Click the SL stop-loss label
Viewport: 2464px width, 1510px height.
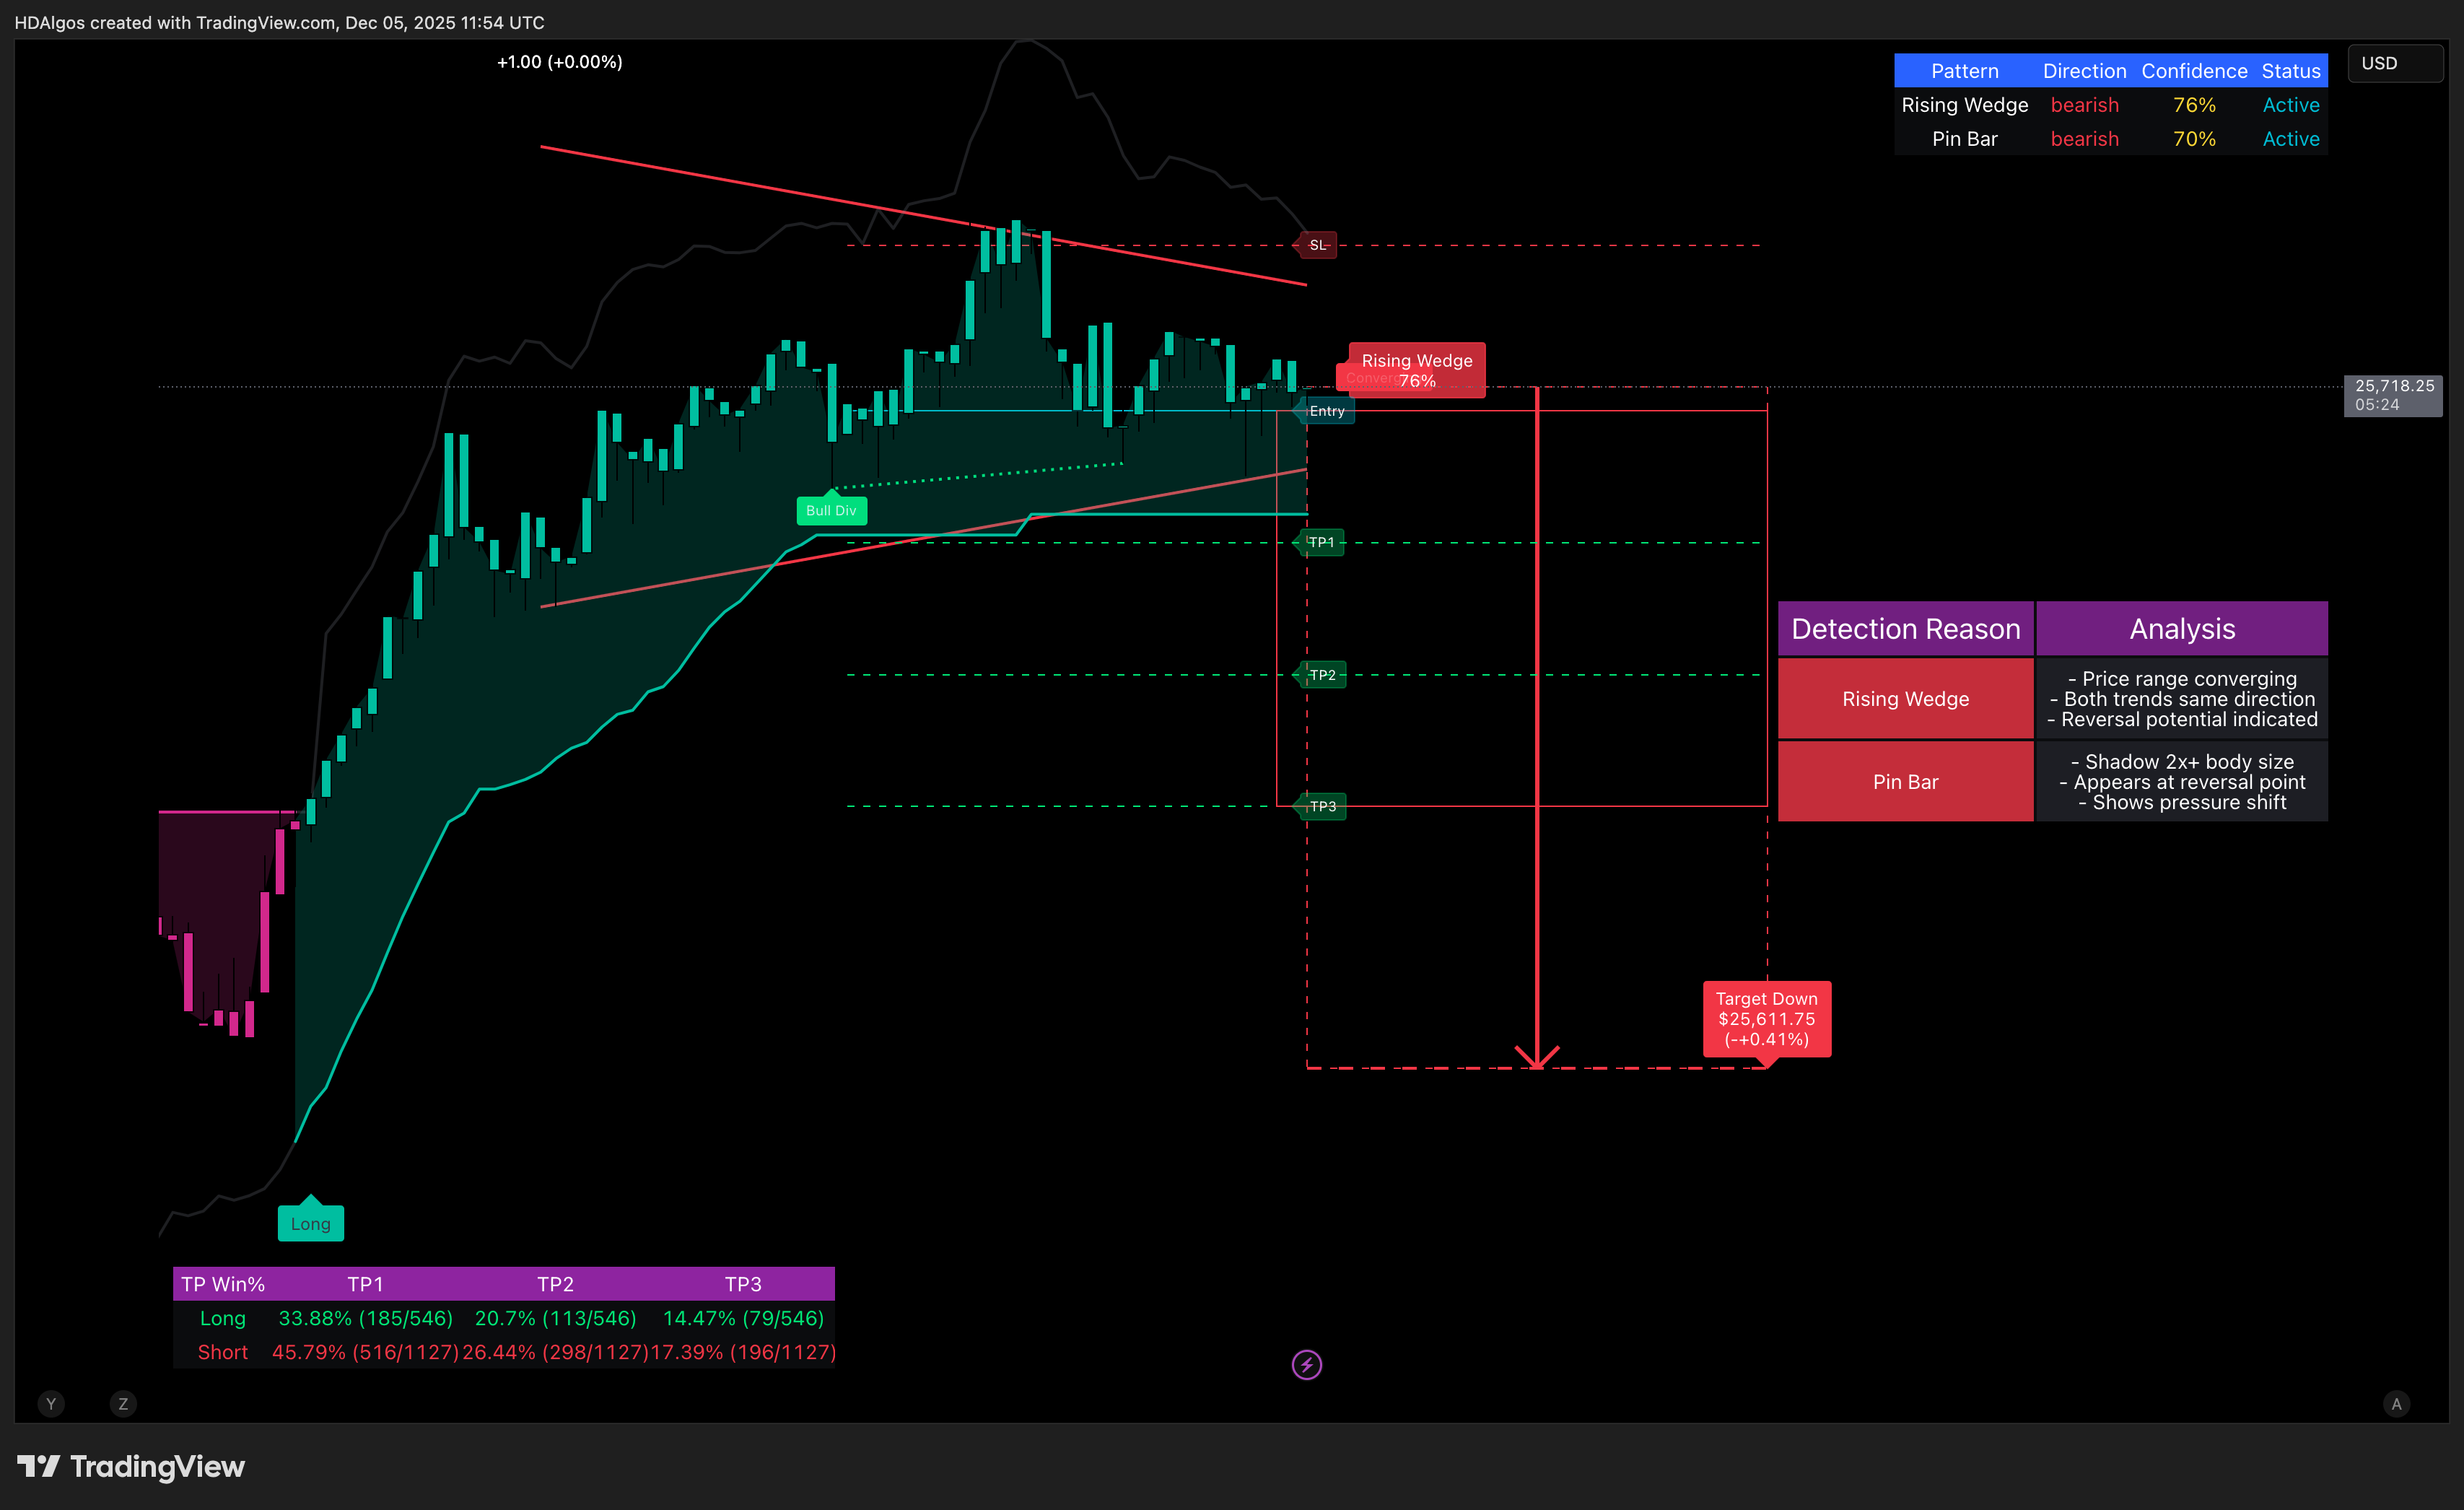[1316, 245]
